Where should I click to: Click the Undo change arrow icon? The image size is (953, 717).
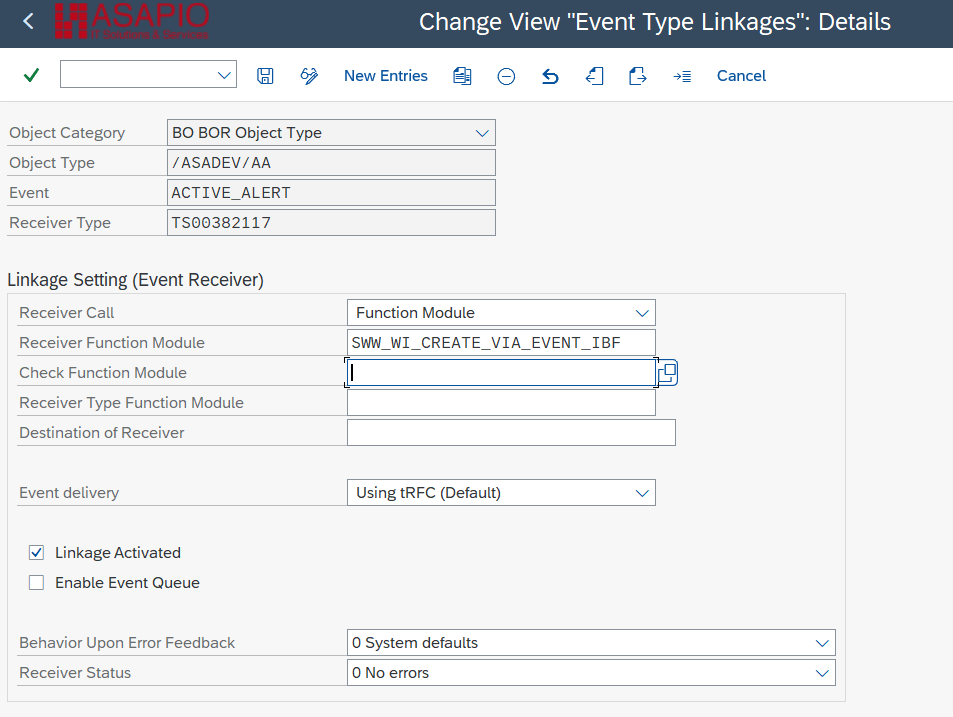[x=550, y=76]
